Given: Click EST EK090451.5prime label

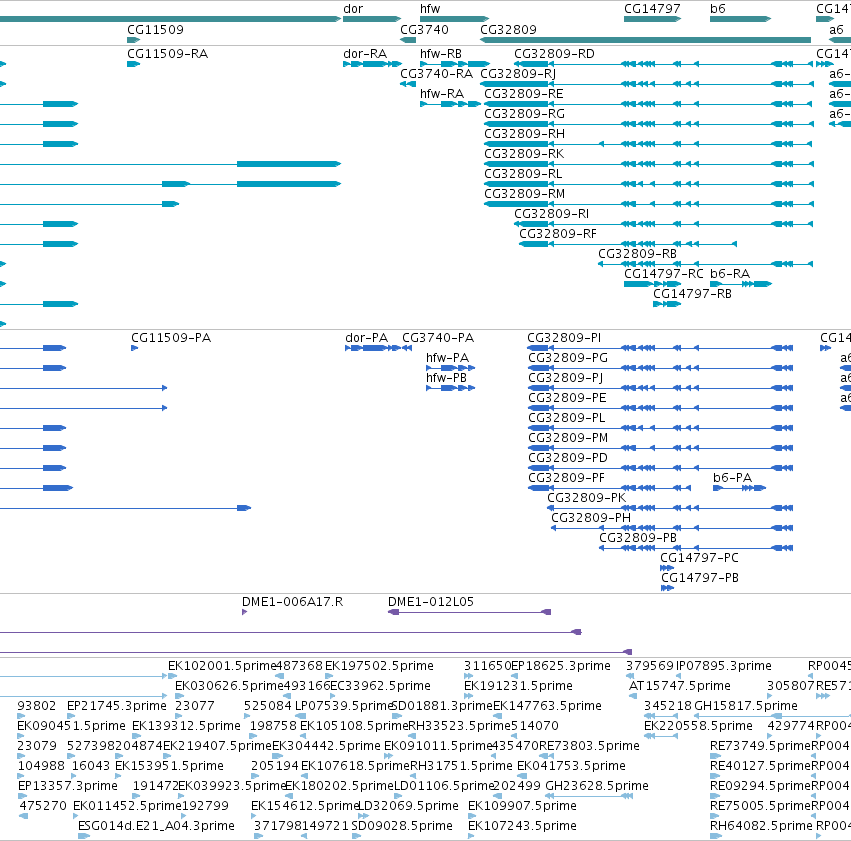Looking at the screenshot, I should point(72,727).
